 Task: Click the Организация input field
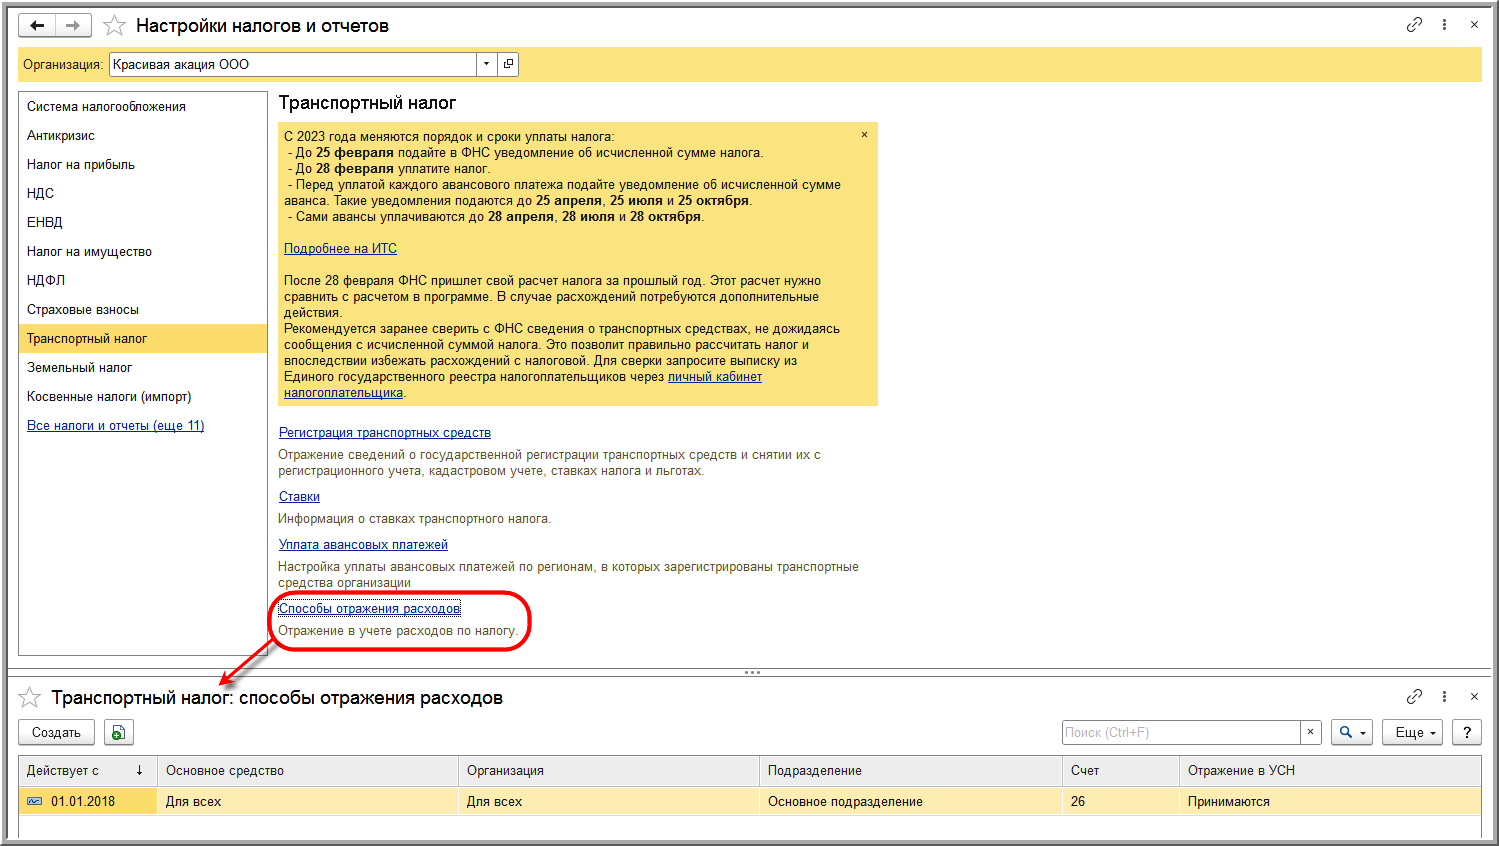click(x=293, y=64)
